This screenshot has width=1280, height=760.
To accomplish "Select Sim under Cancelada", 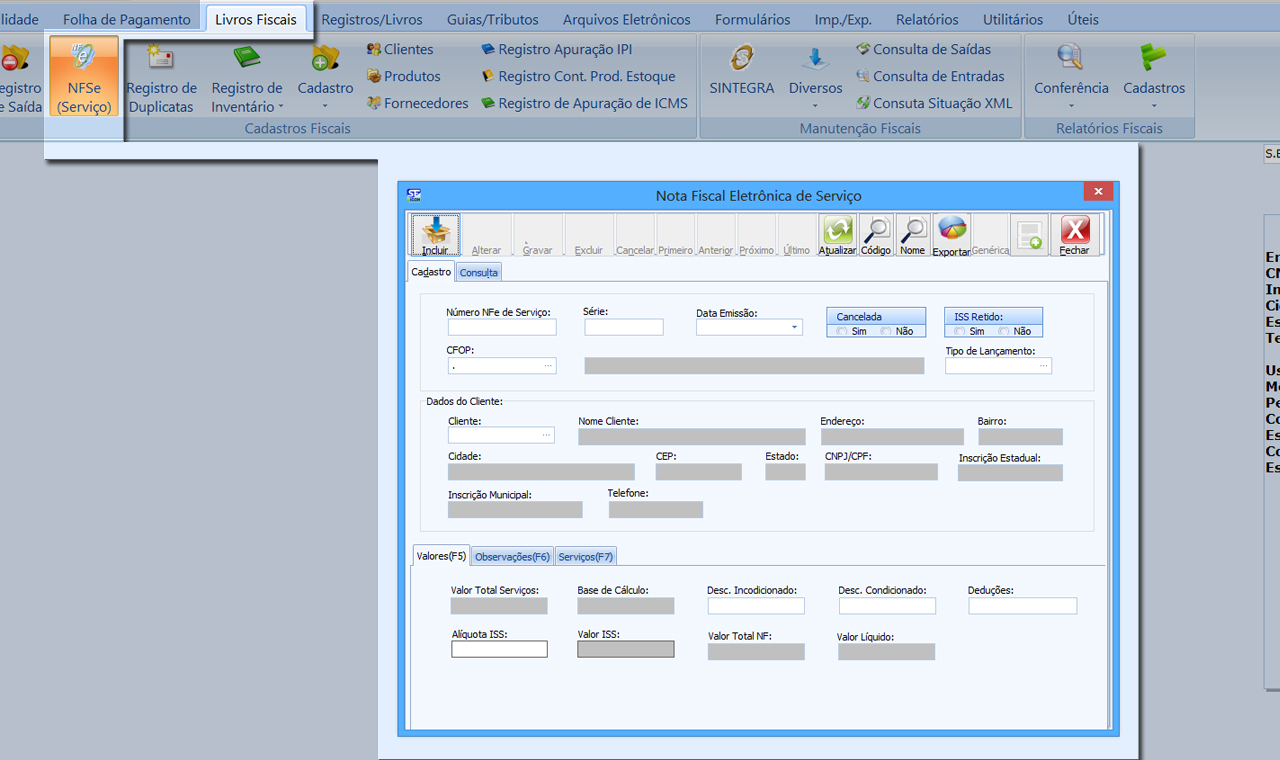I will coord(843,331).
